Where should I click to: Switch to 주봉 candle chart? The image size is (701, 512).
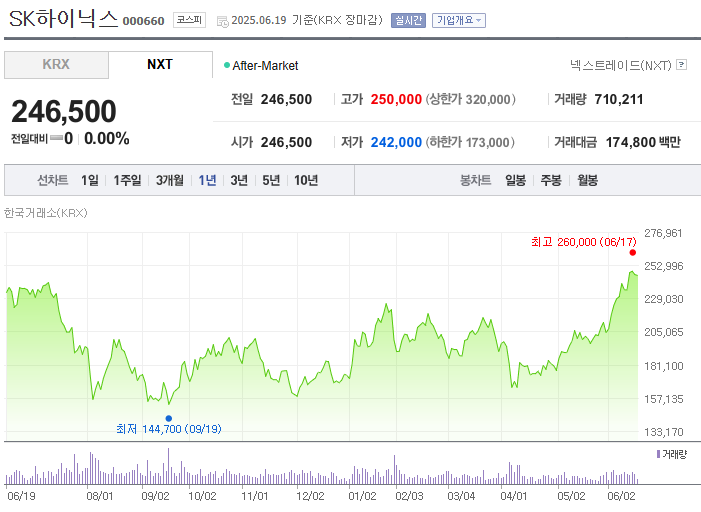click(x=551, y=180)
